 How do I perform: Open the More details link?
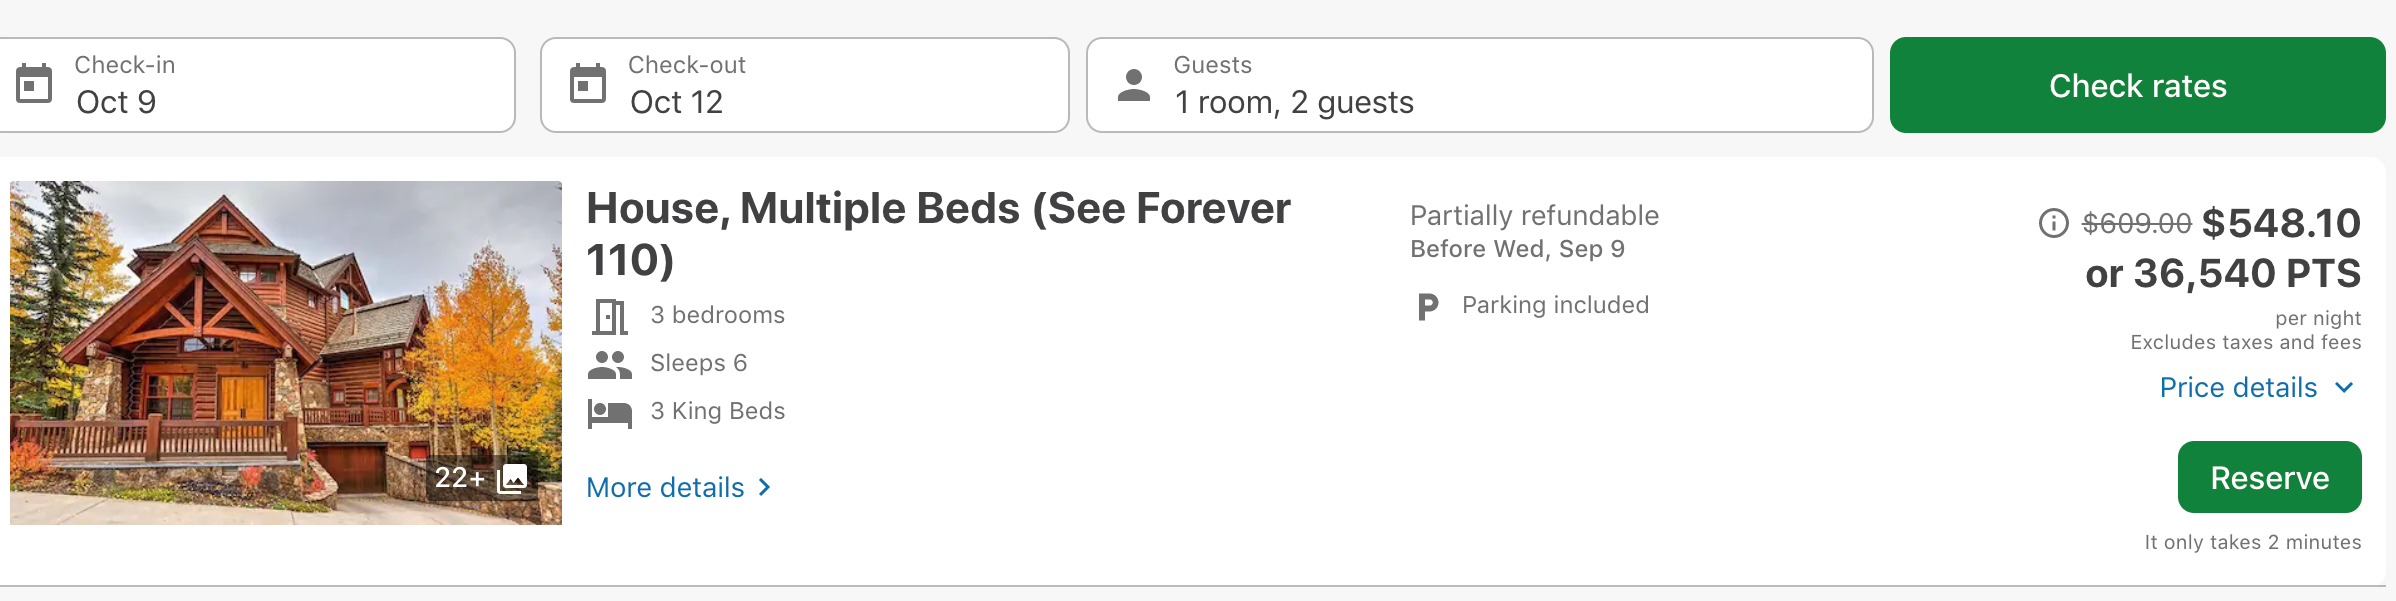pos(679,487)
